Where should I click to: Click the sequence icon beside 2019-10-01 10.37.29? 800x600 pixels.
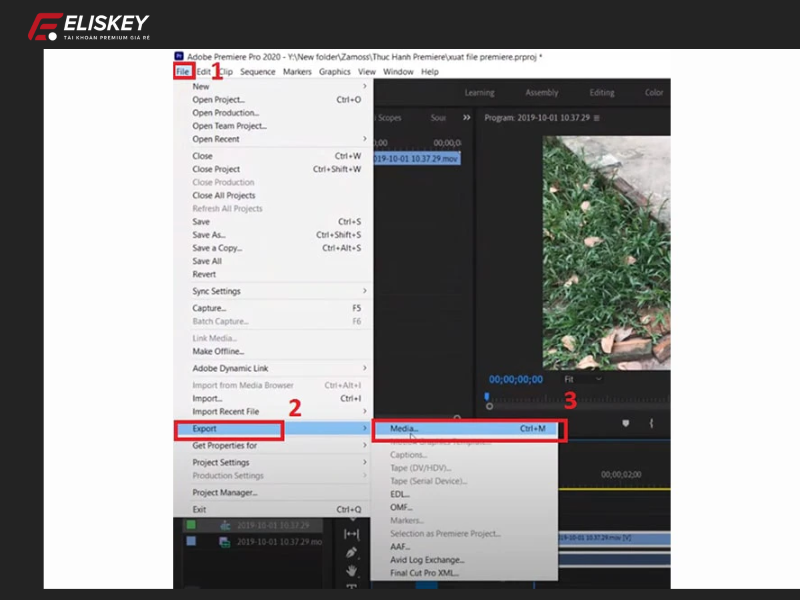224,525
